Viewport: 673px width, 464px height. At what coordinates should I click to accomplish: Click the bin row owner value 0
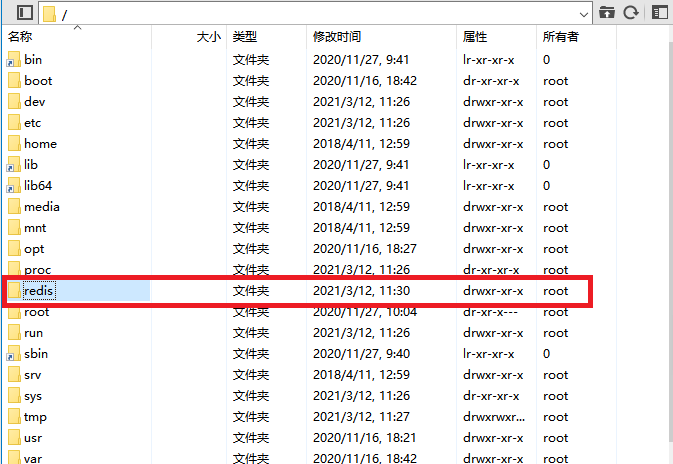546,60
